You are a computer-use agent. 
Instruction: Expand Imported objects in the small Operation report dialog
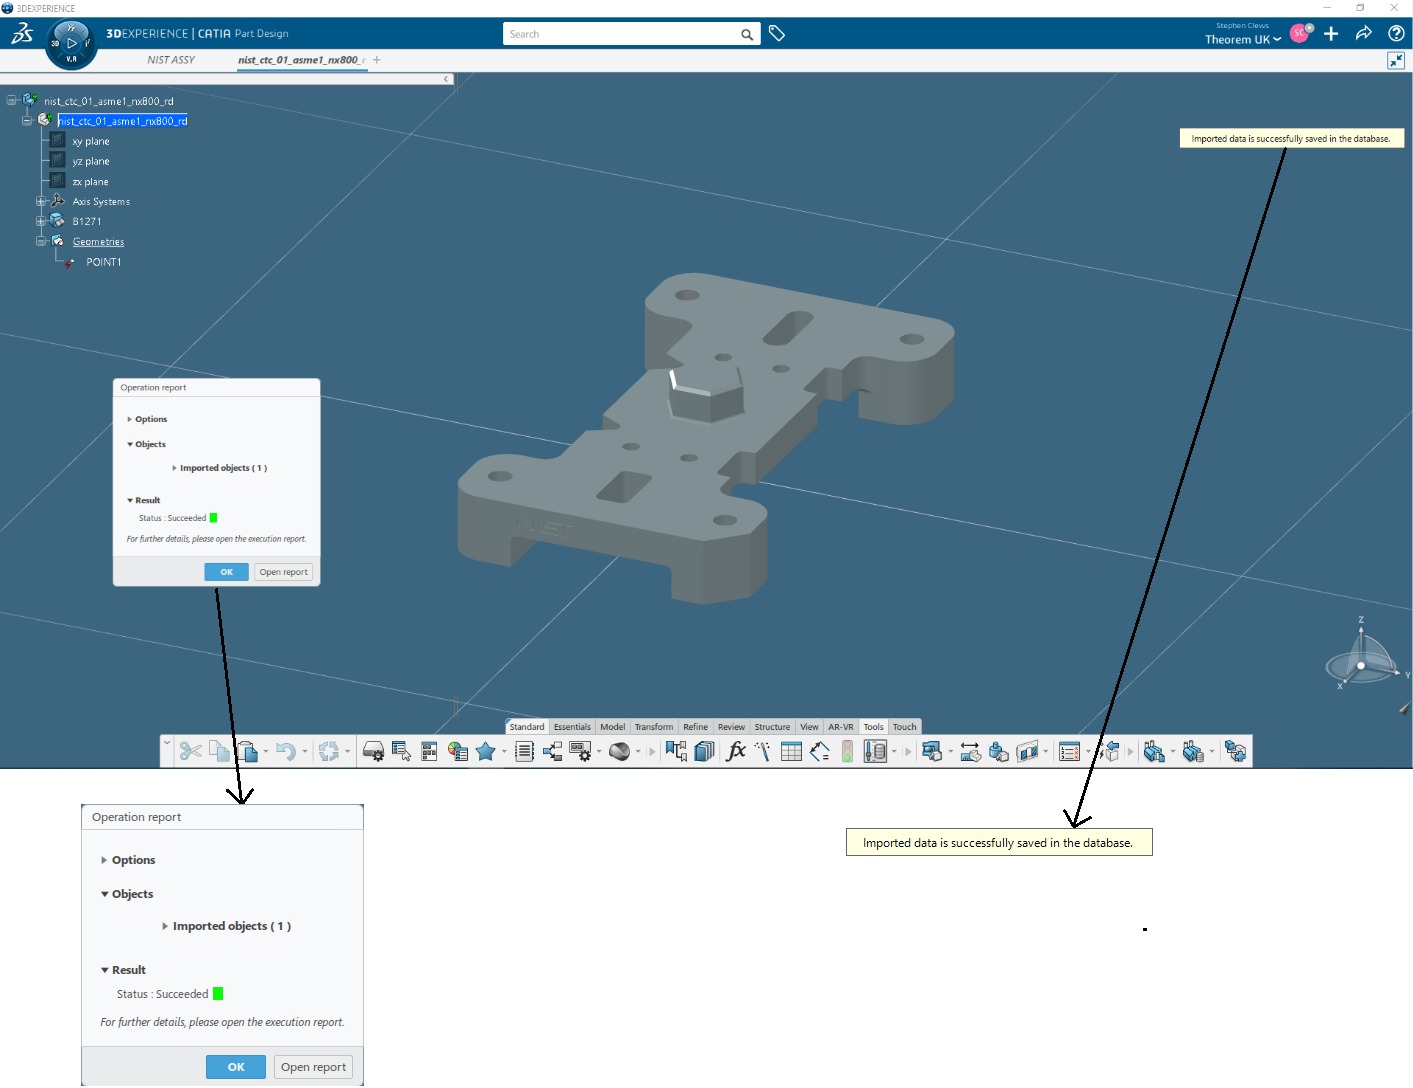coord(175,468)
